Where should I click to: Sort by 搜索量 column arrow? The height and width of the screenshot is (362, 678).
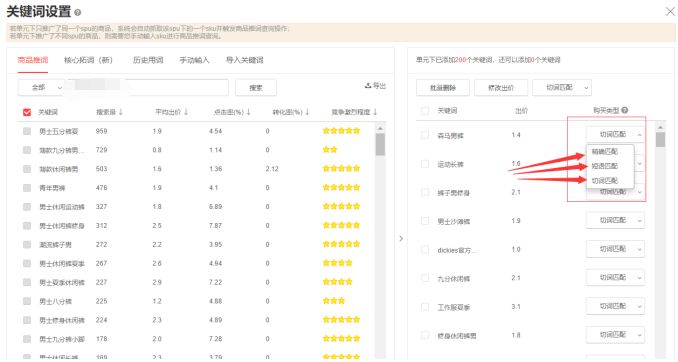point(121,112)
